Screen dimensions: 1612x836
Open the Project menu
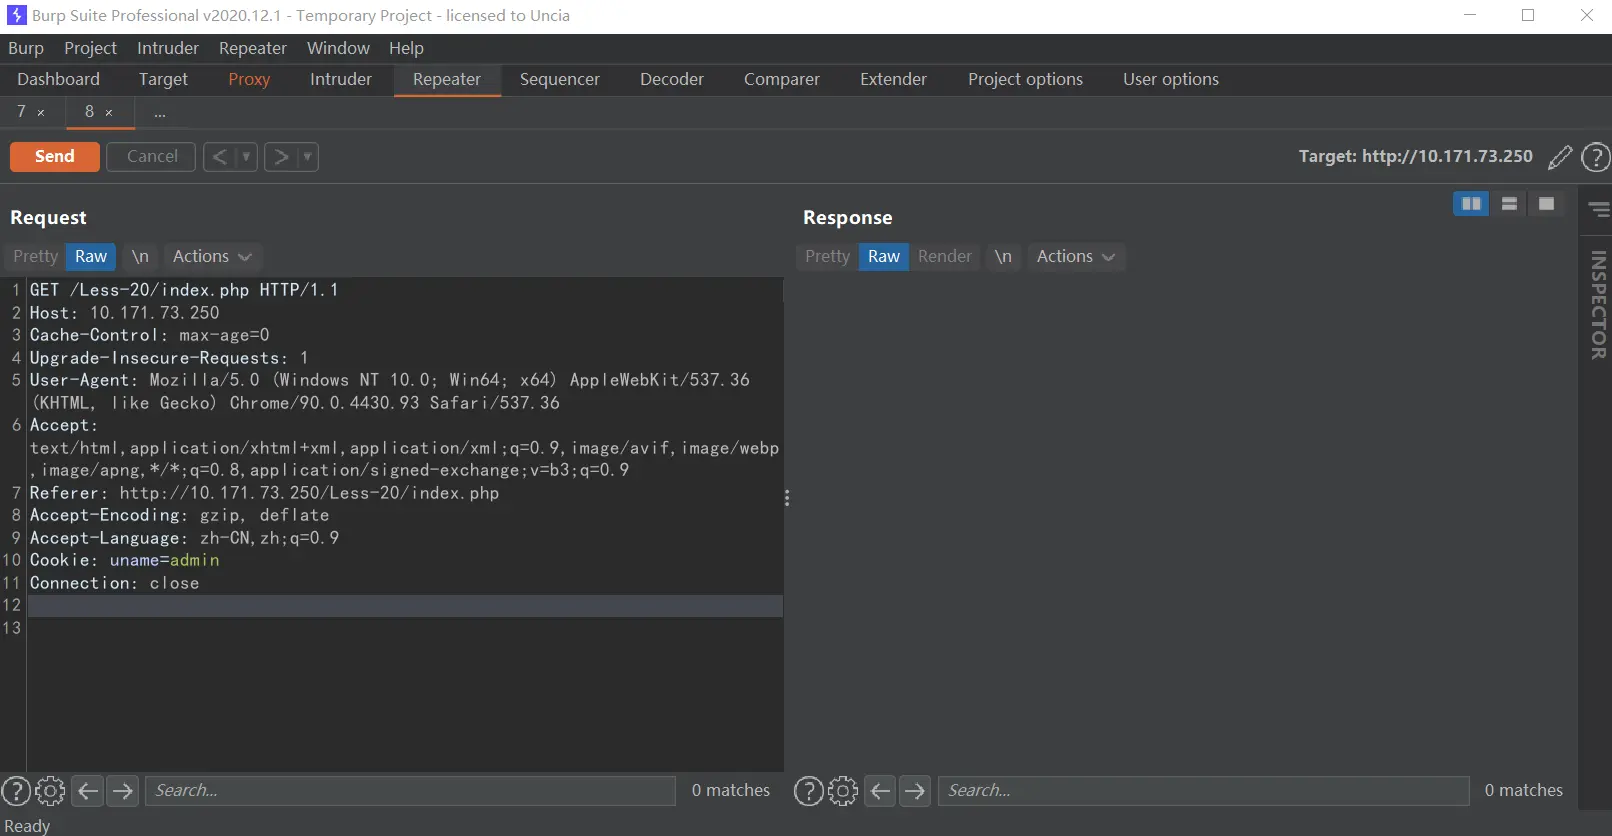(90, 48)
